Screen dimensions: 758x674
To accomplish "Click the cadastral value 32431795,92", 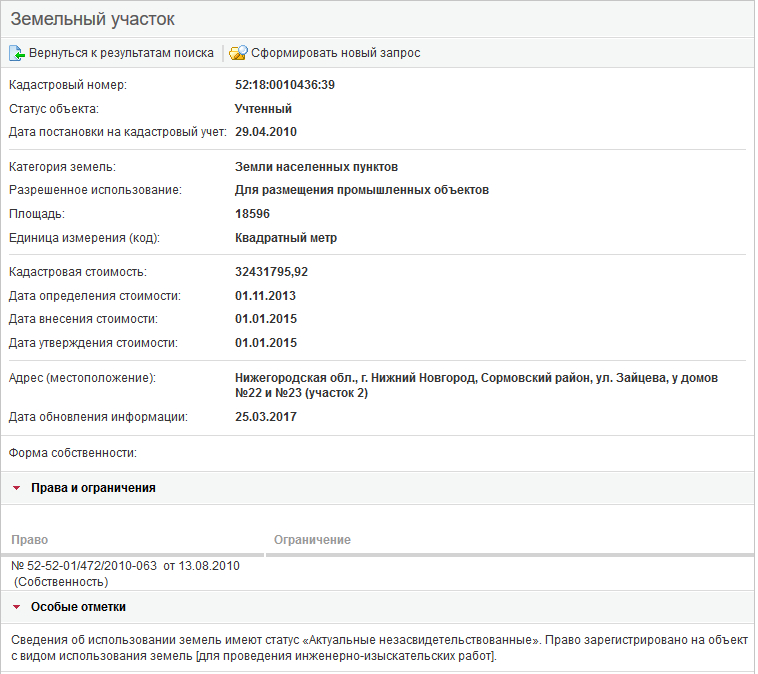I will tap(272, 272).
